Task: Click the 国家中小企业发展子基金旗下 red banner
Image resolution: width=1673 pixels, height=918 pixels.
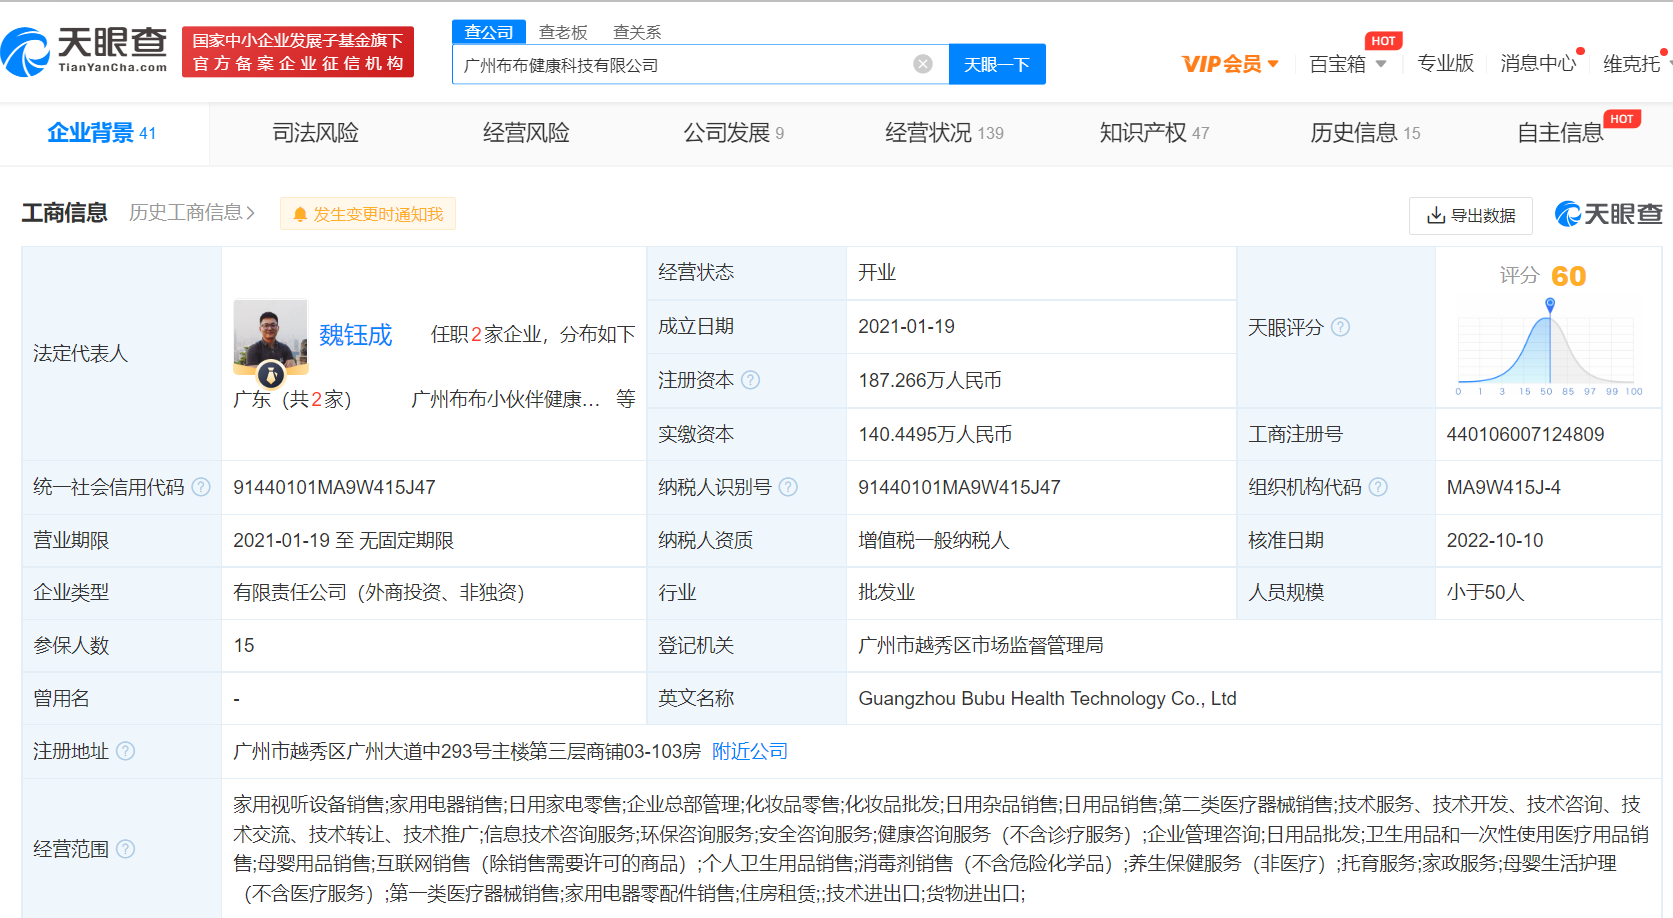Action: point(298,52)
